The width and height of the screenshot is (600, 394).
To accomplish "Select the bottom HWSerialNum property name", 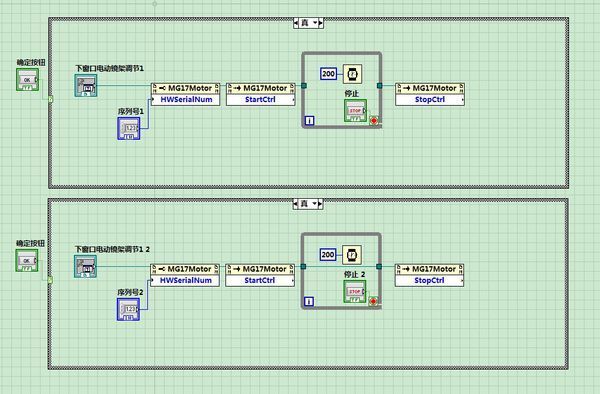I will pyautogui.click(x=185, y=281).
